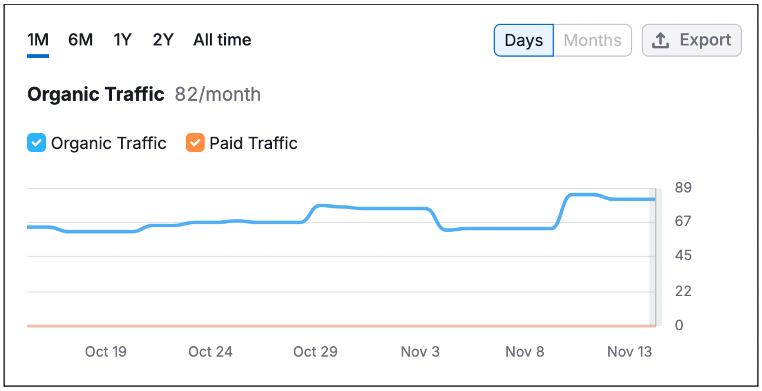Image resolution: width=762 pixels, height=391 pixels.
Task: Select the 1M time range tab
Action: (38, 40)
